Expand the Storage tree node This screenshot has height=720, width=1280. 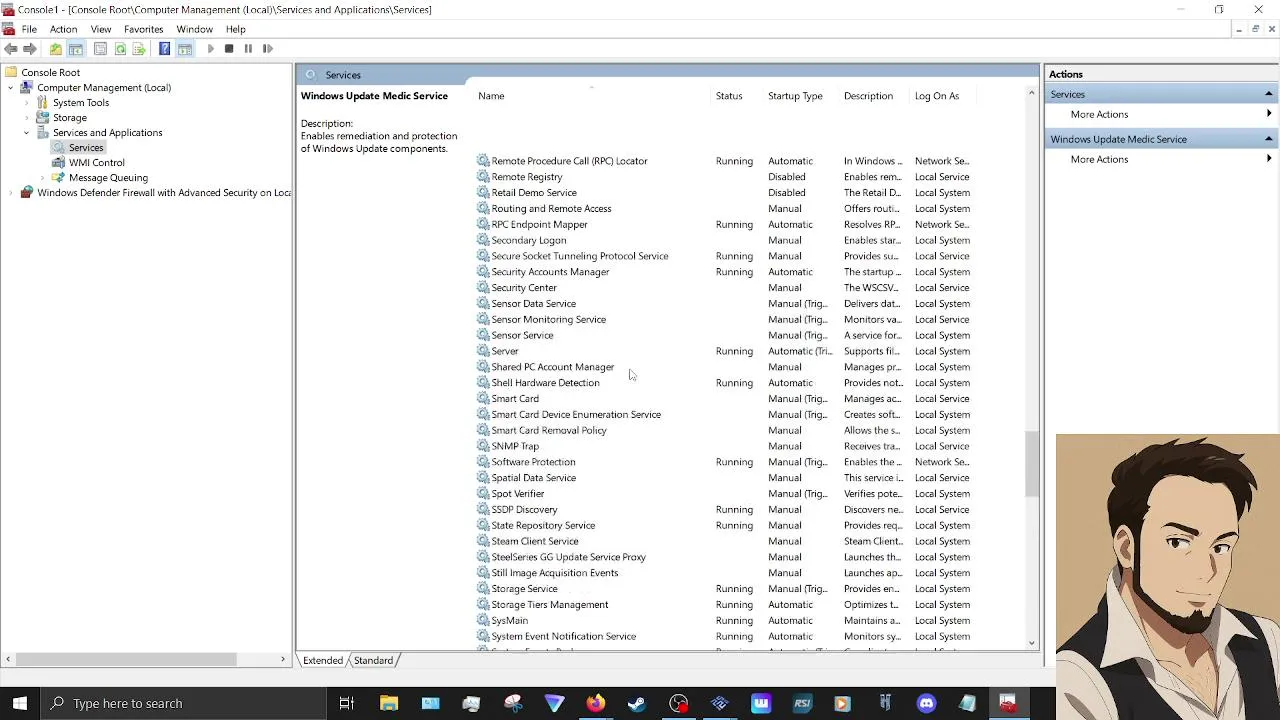click(27, 117)
